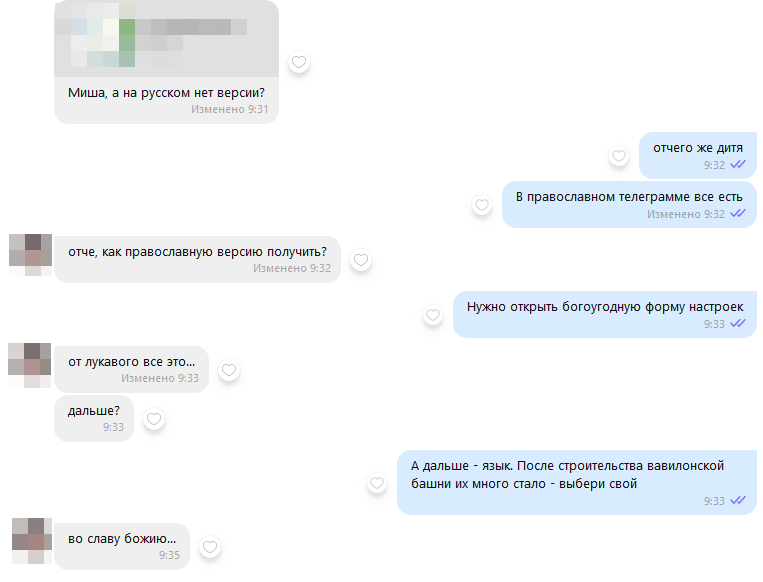The height and width of the screenshot is (582, 763).
Task: Open sender avatar next to 'от лукавого все это'
Action: click(x=30, y=365)
